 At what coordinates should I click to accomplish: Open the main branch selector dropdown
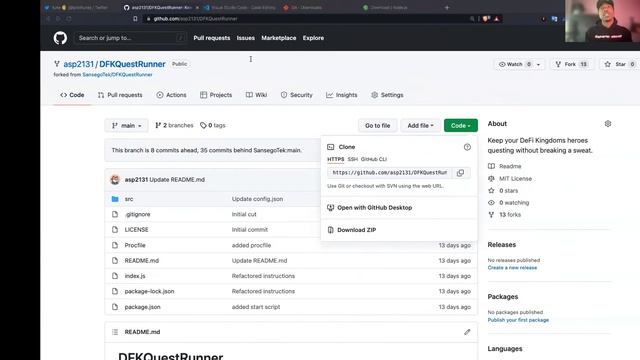(x=127, y=126)
